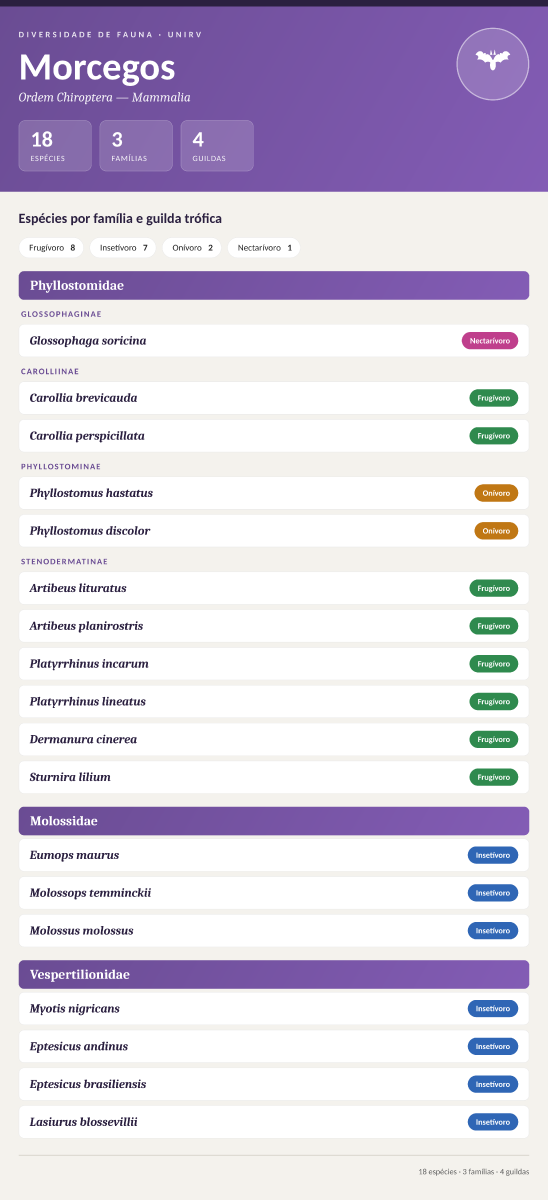This screenshot has width=548, height=1200.
Task: Select the Eumops maurus entry
Action: 274,855
